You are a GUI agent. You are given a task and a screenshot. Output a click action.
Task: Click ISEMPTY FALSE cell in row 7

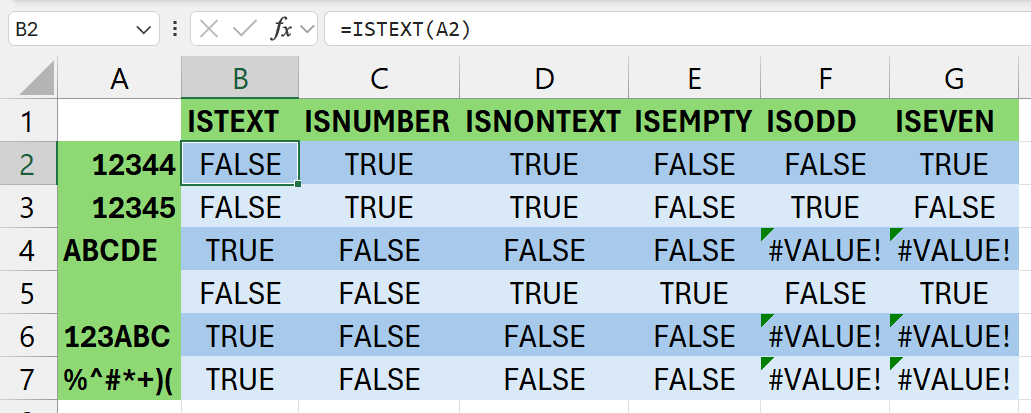[x=694, y=379]
